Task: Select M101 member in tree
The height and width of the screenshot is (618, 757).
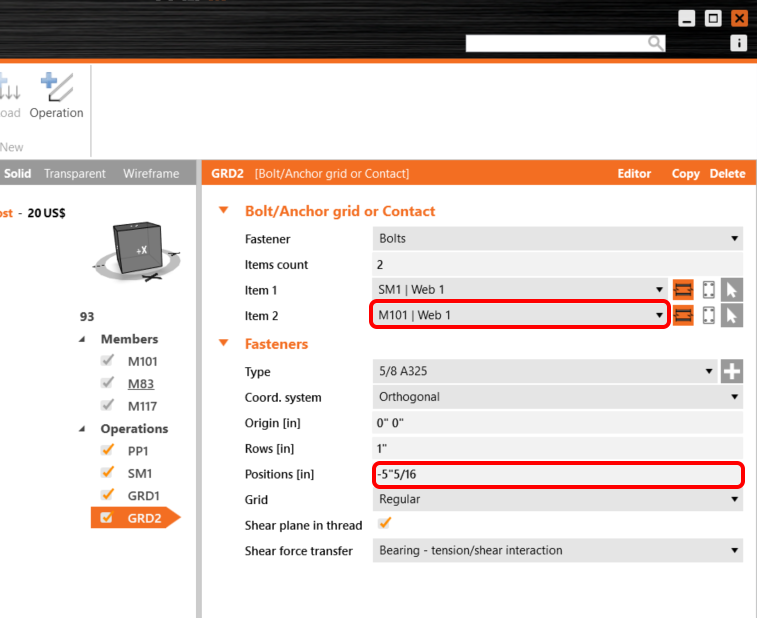Action: (x=142, y=361)
